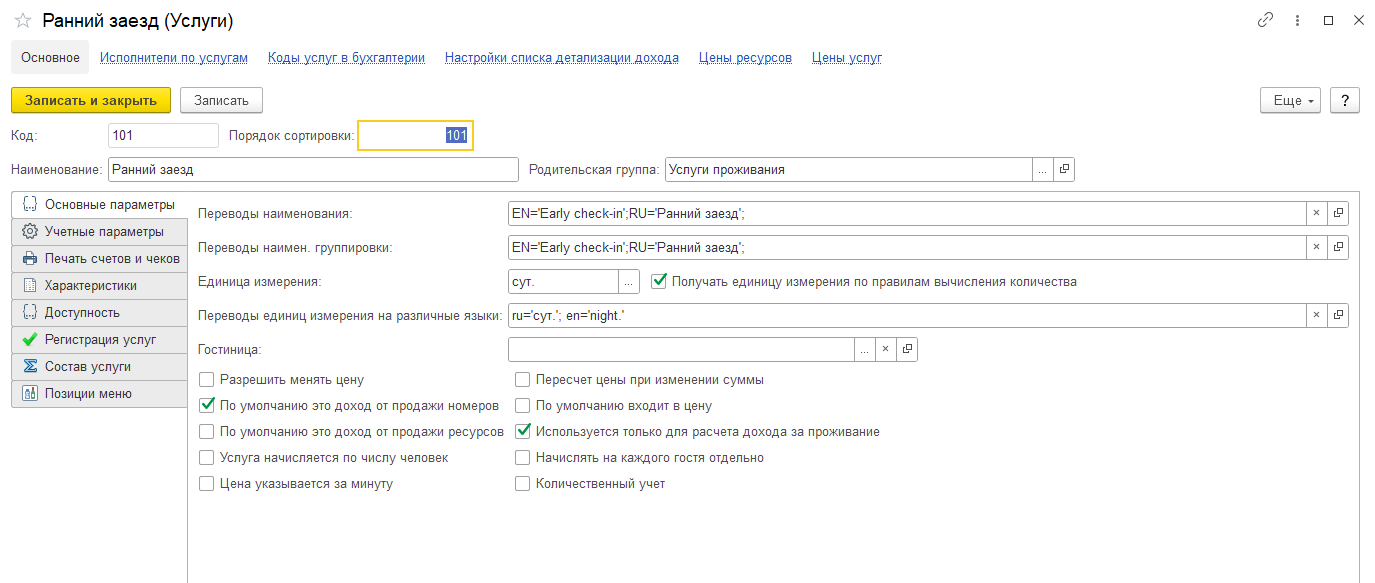Select the Позиции меню tab
The image size is (1375, 583).
coord(99,394)
